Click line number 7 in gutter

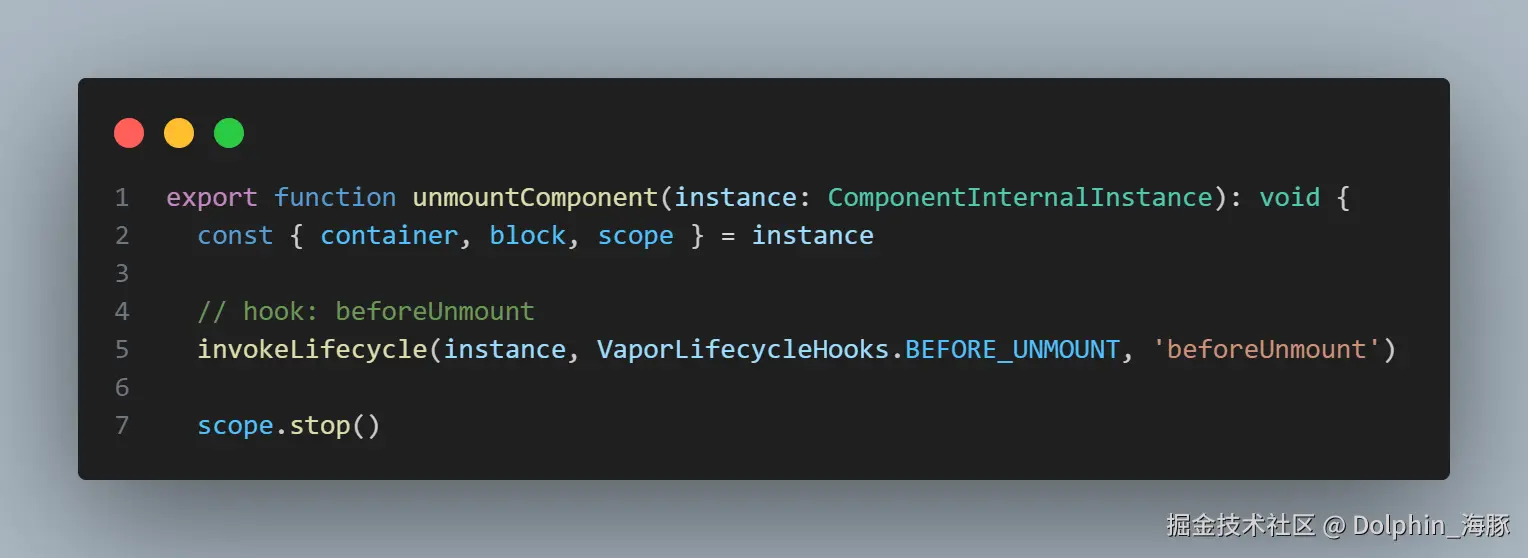(x=121, y=426)
